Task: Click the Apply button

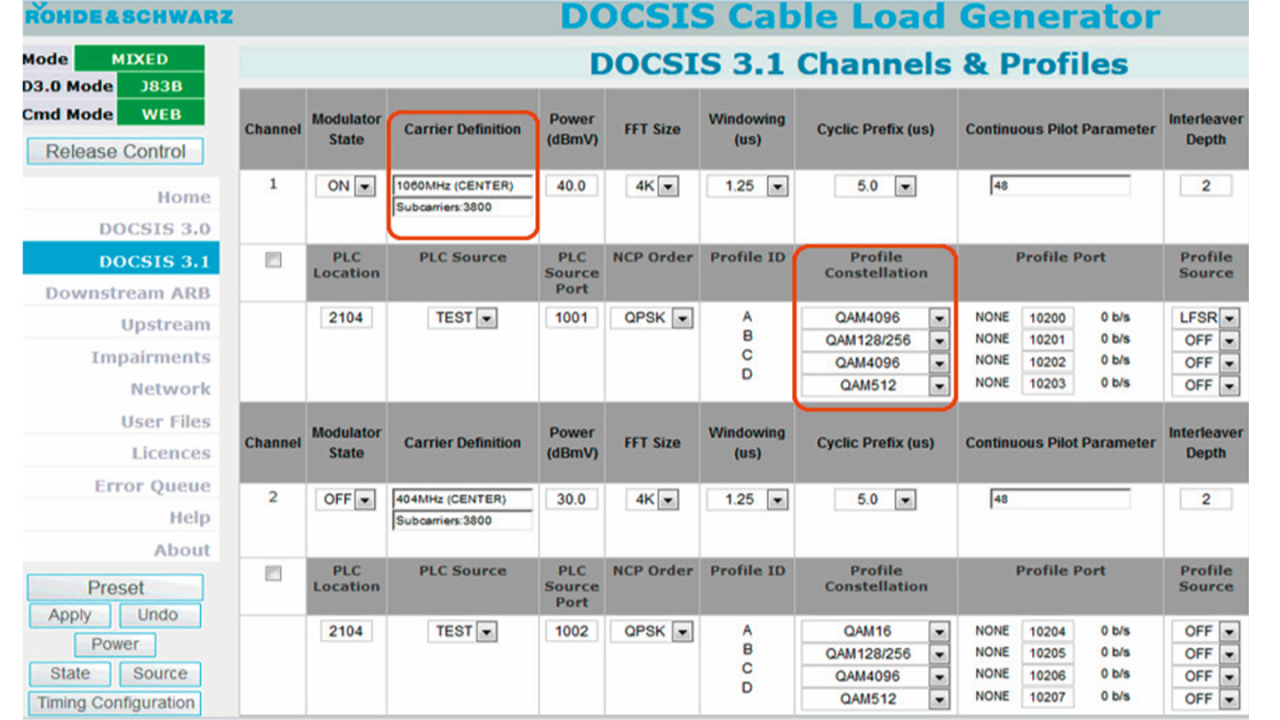Action: click(x=70, y=616)
